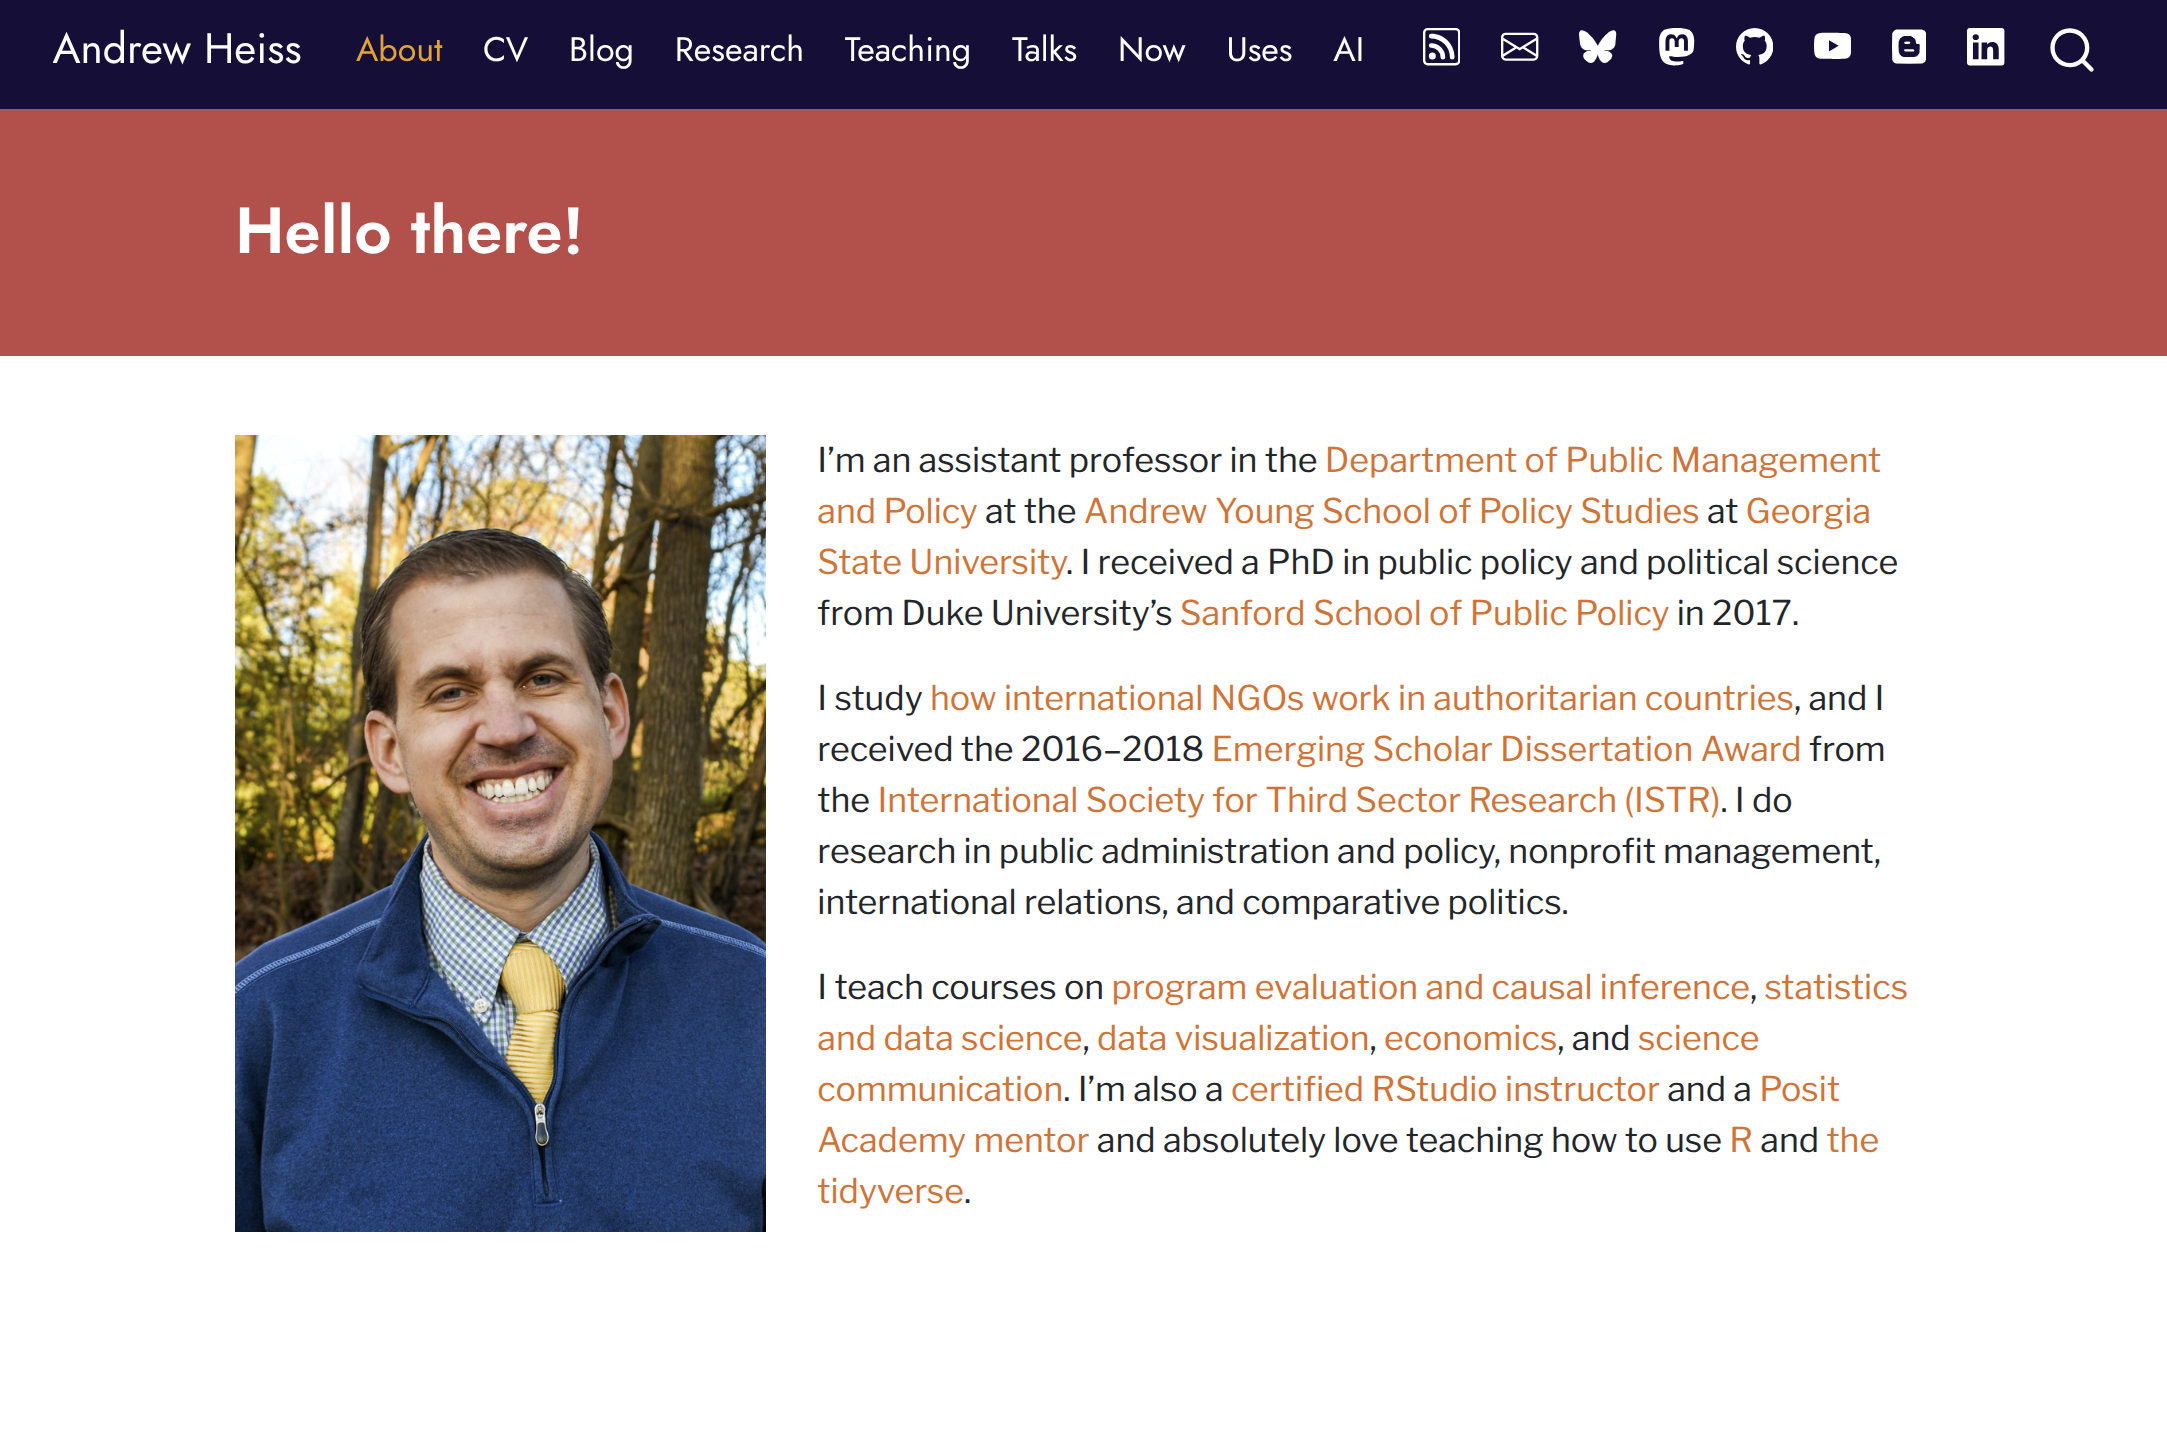Viewport: 2167px width, 1450px height.
Task: Navigate to the Blog section
Action: click(601, 50)
